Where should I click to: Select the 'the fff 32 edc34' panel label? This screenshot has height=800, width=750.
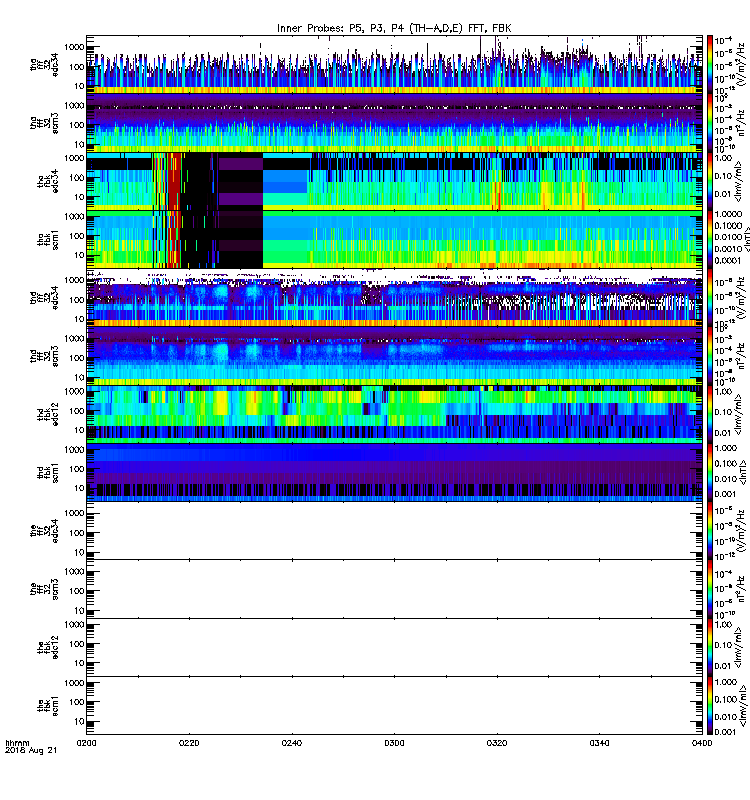[x=44, y=531]
